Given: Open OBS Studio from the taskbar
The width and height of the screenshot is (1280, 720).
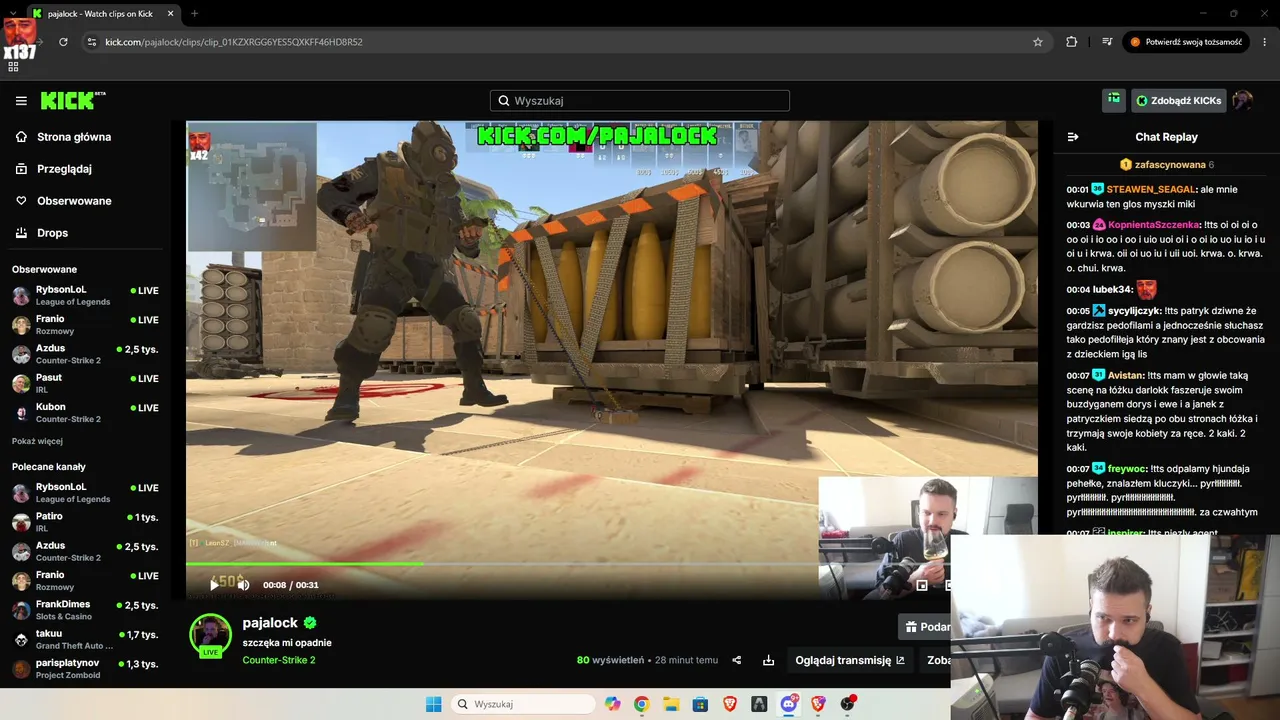Looking at the screenshot, I should pos(848,704).
